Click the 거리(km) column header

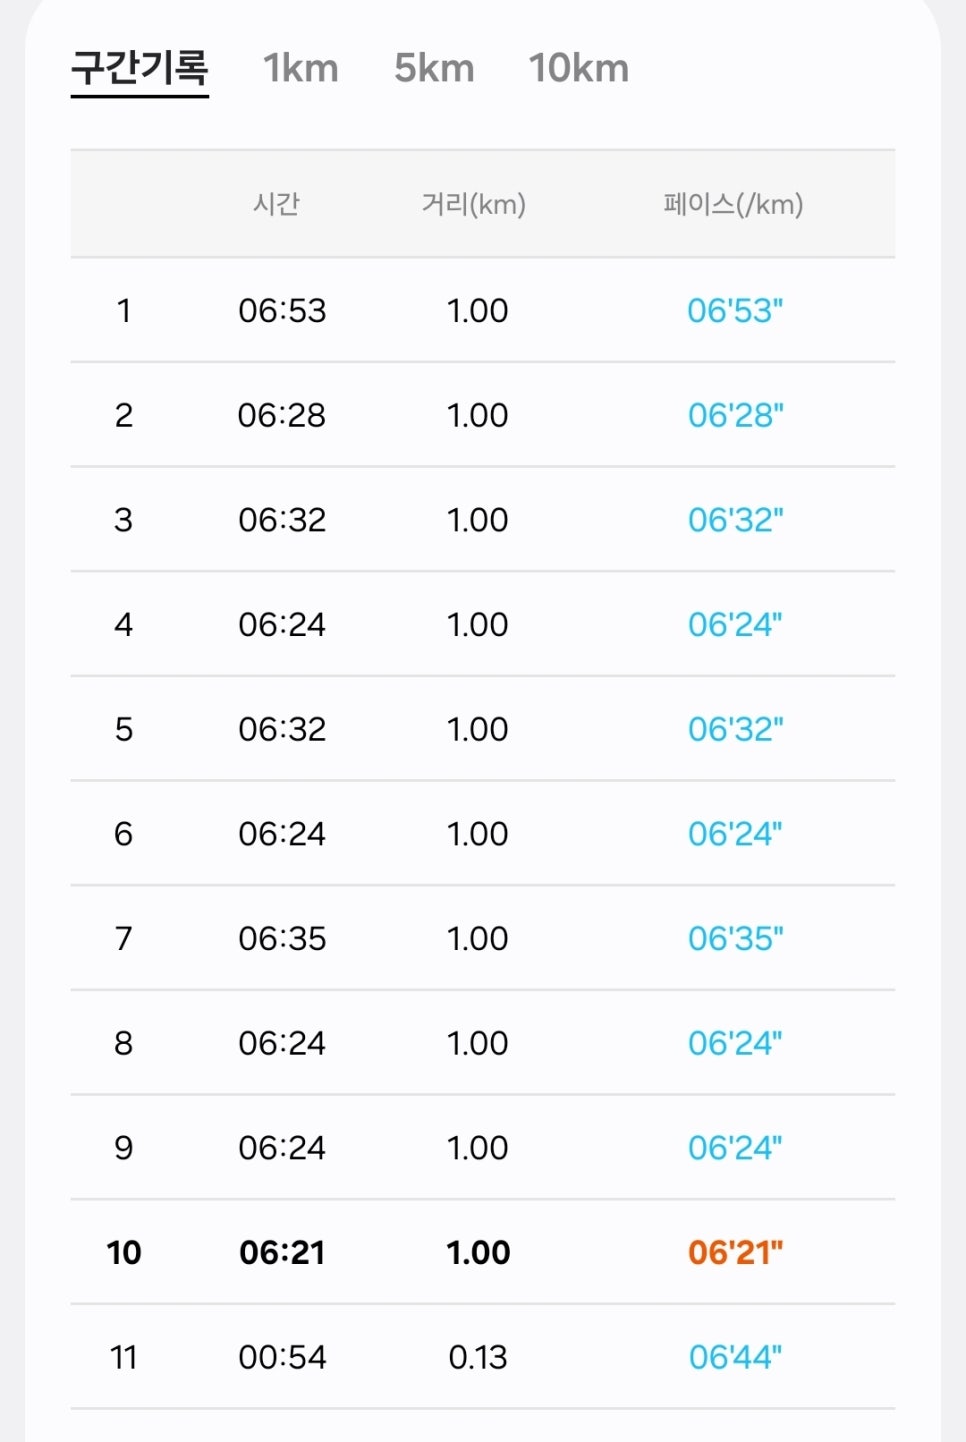tap(474, 204)
